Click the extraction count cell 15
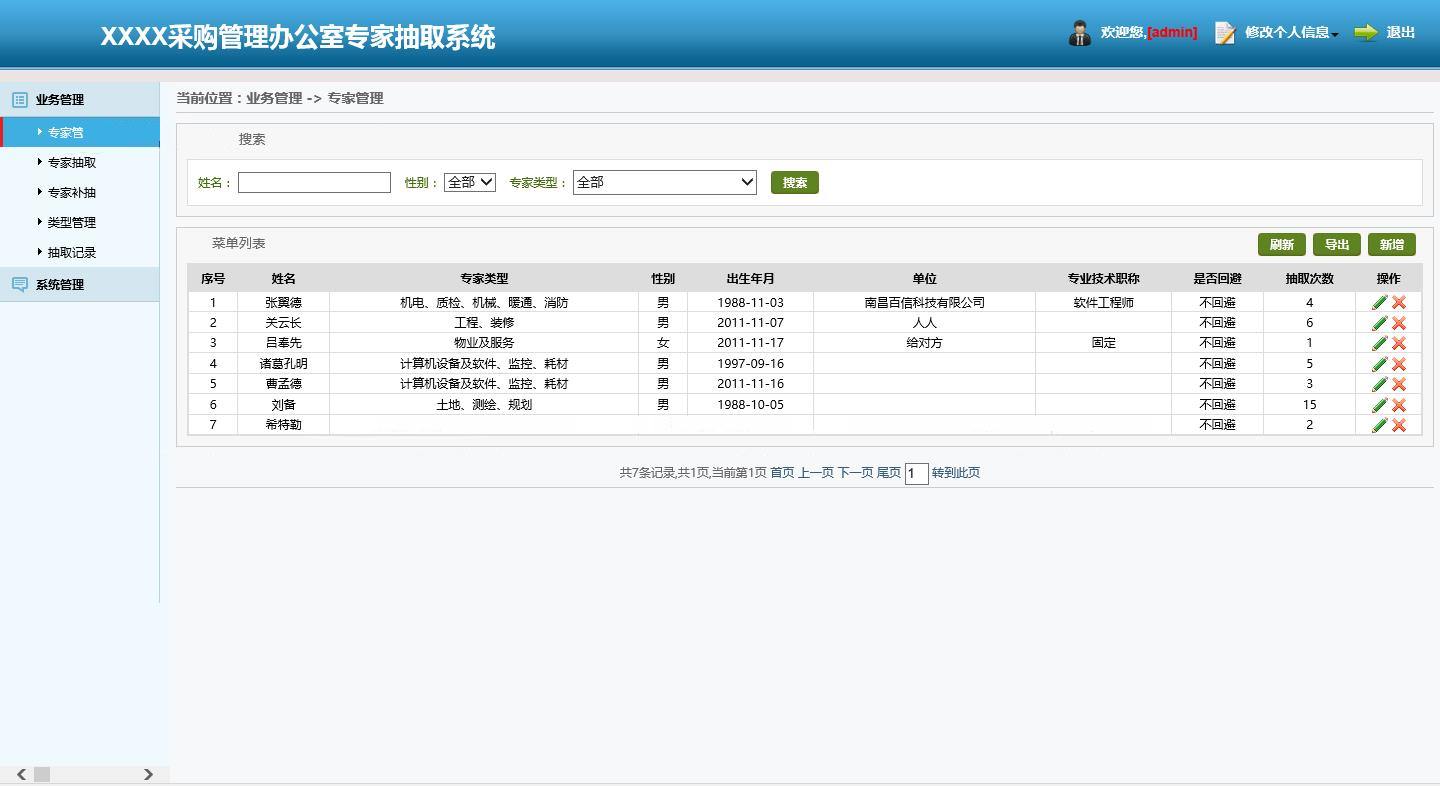The width and height of the screenshot is (1440, 786). point(1310,405)
